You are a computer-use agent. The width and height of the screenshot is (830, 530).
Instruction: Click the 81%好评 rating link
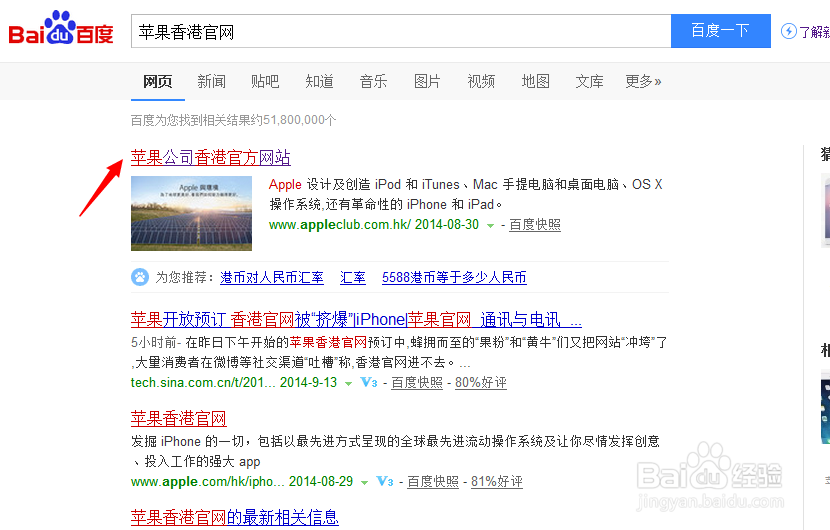point(497,481)
